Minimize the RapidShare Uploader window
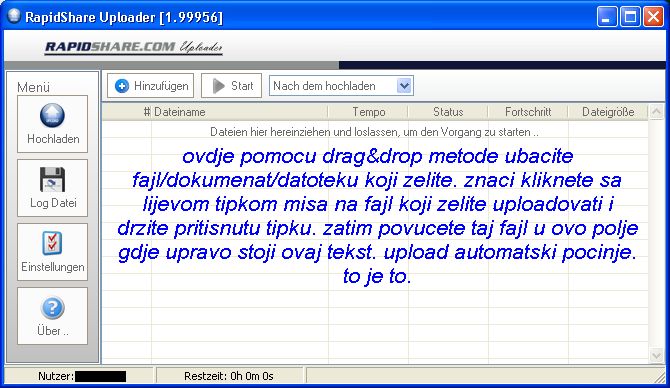 (x=607, y=17)
